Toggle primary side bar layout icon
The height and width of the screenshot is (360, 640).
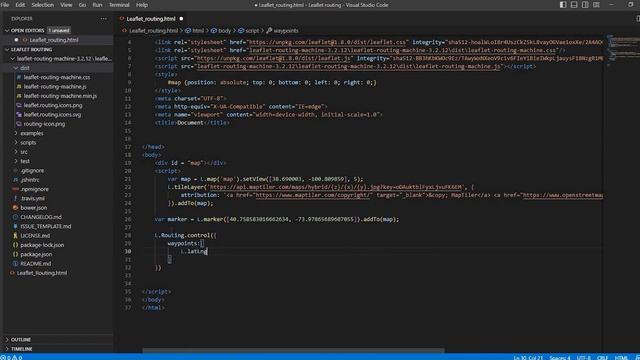click(563, 5)
